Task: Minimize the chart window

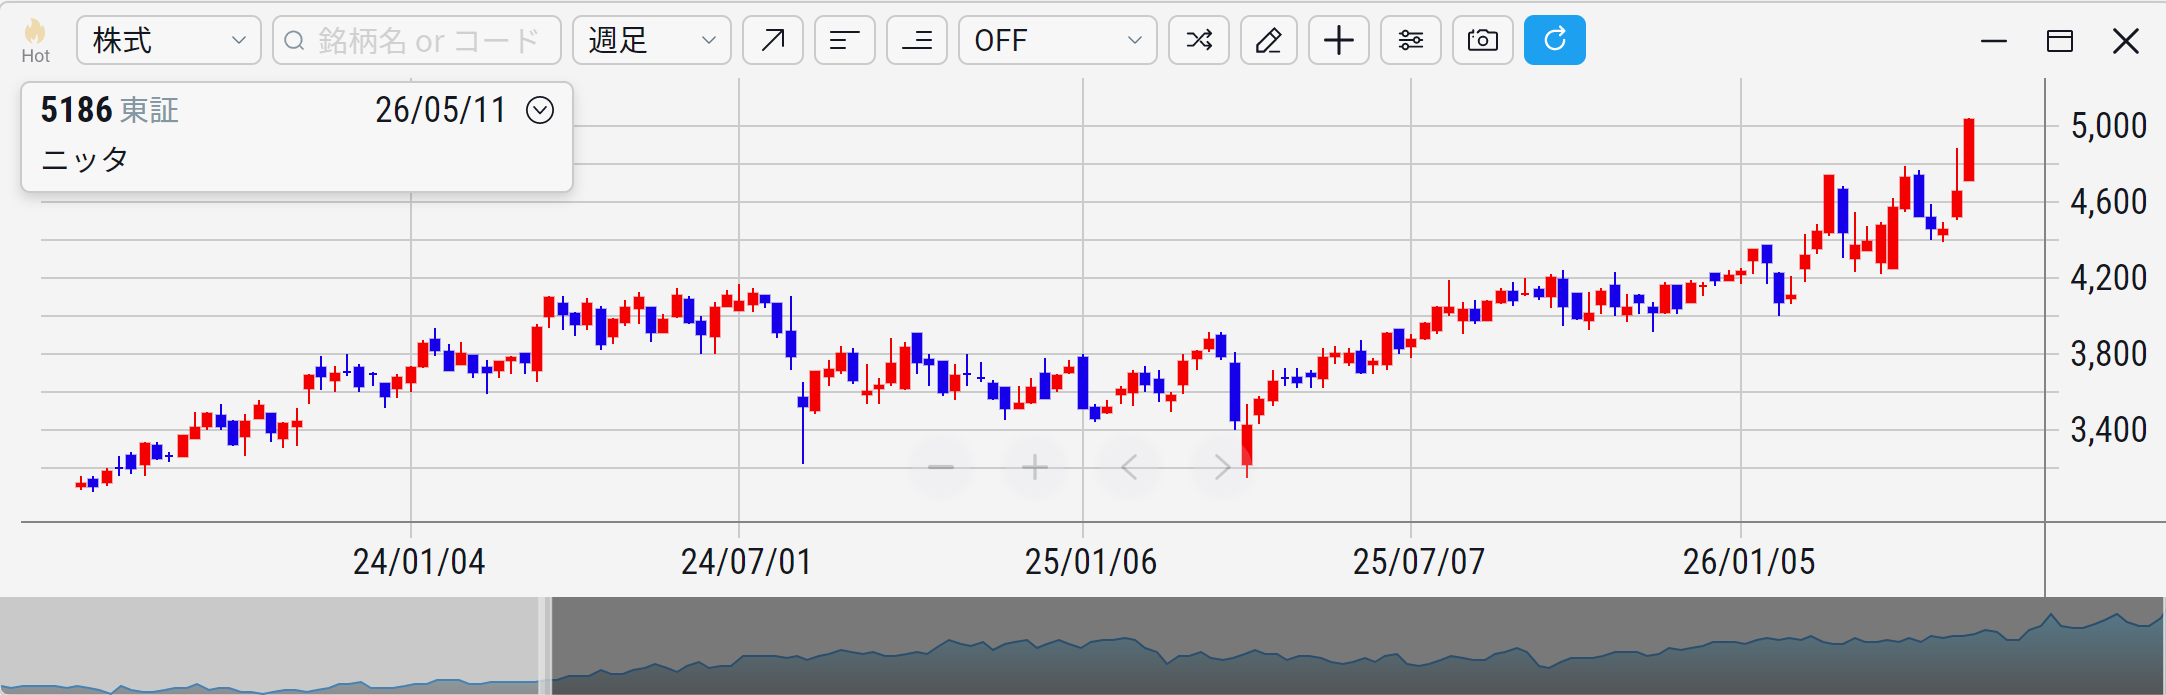Action: click(x=1994, y=41)
